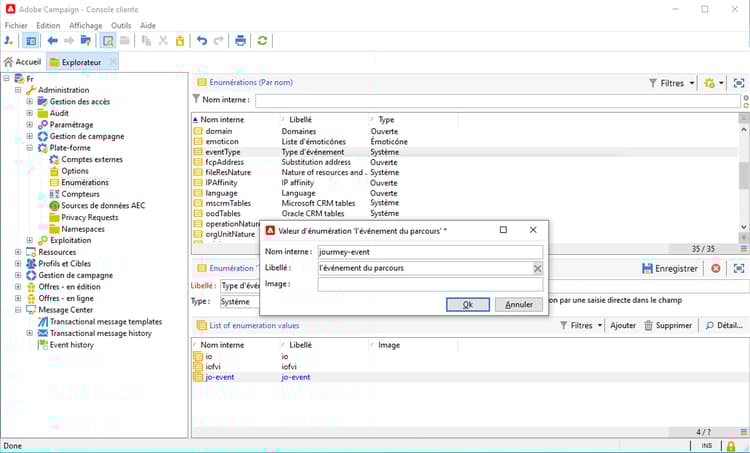This screenshot has height=453, width=750.
Task: Click Annuler in the dialog
Action: click(519, 304)
